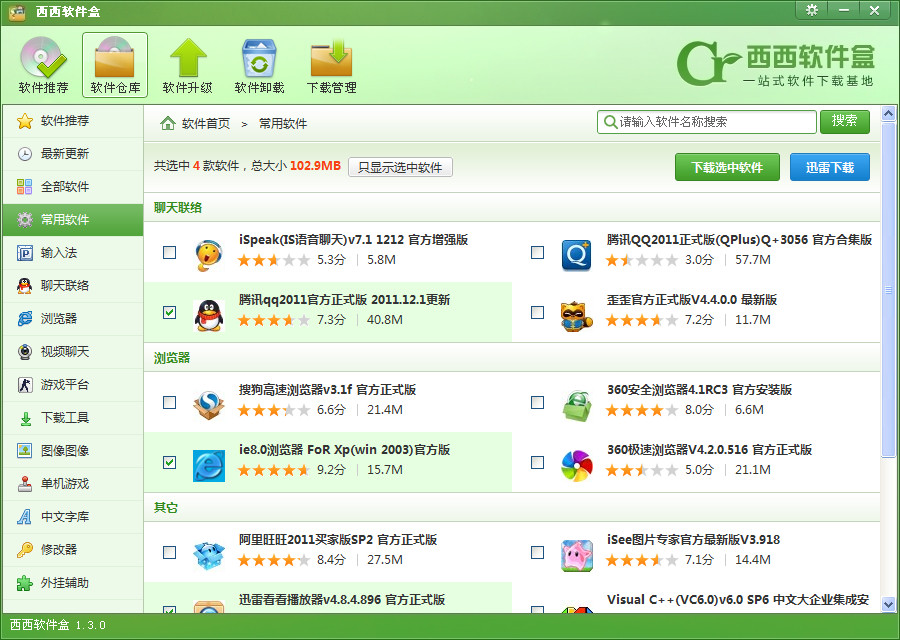Open 图像图像 category in sidebar
This screenshot has width=900, height=640.
coord(73,451)
